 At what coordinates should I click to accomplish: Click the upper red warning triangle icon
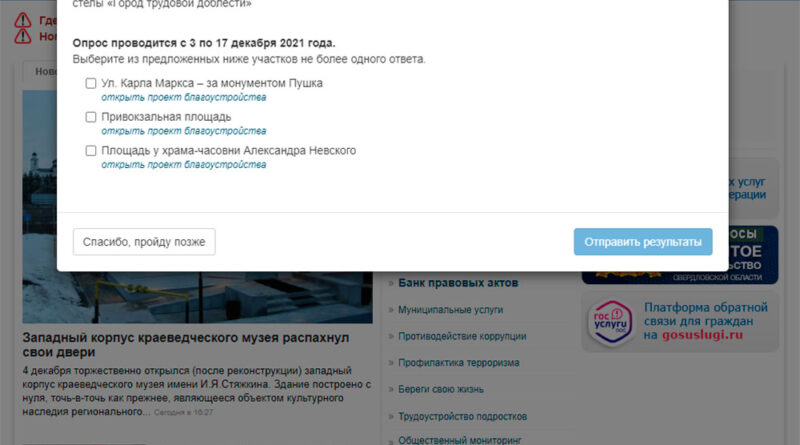pos(22,20)
